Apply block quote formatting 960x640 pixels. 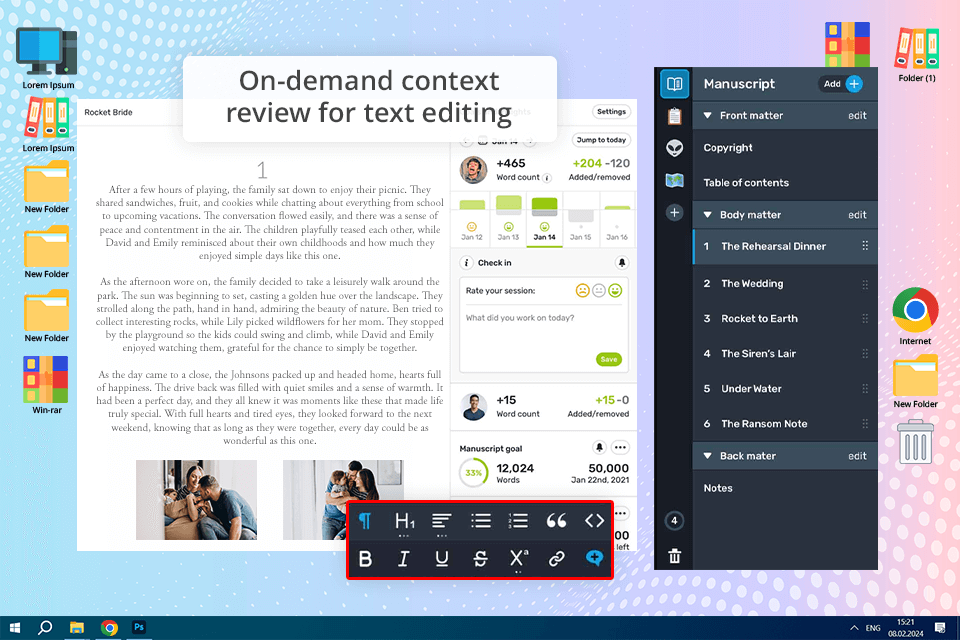pyautogui.click(x=556, y=521)
